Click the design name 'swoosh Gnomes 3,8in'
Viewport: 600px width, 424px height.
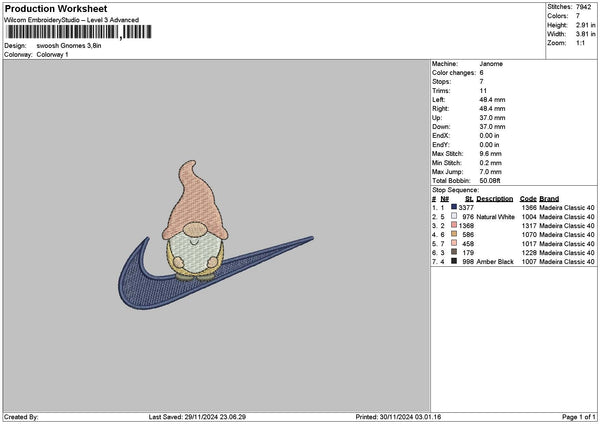click(69, 46)
